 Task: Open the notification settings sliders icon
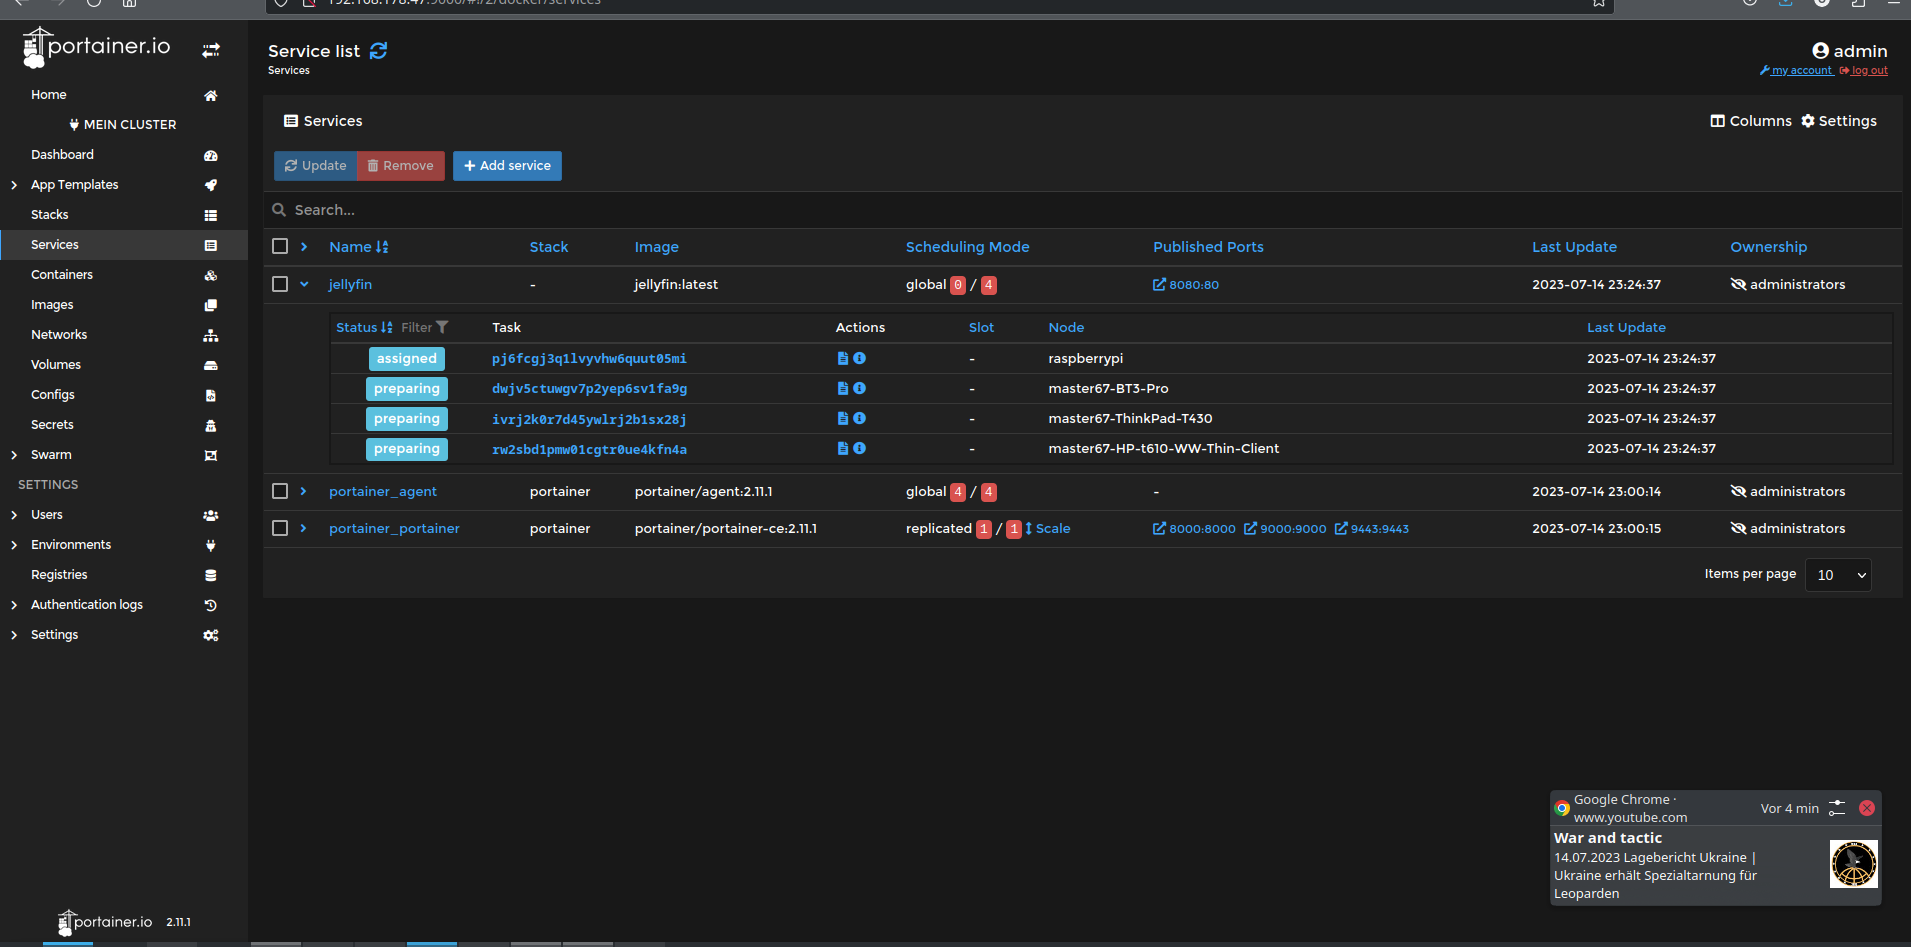point(1837,808)
